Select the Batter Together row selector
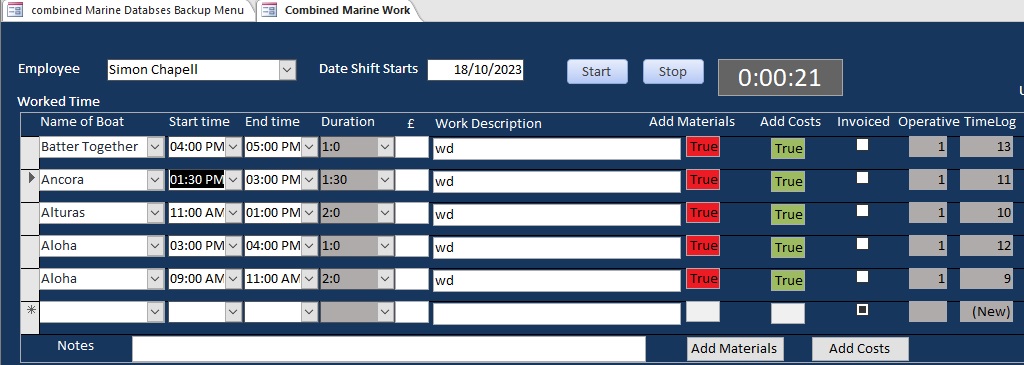This screenshot has height=365, width=1024. pos(30,153)
